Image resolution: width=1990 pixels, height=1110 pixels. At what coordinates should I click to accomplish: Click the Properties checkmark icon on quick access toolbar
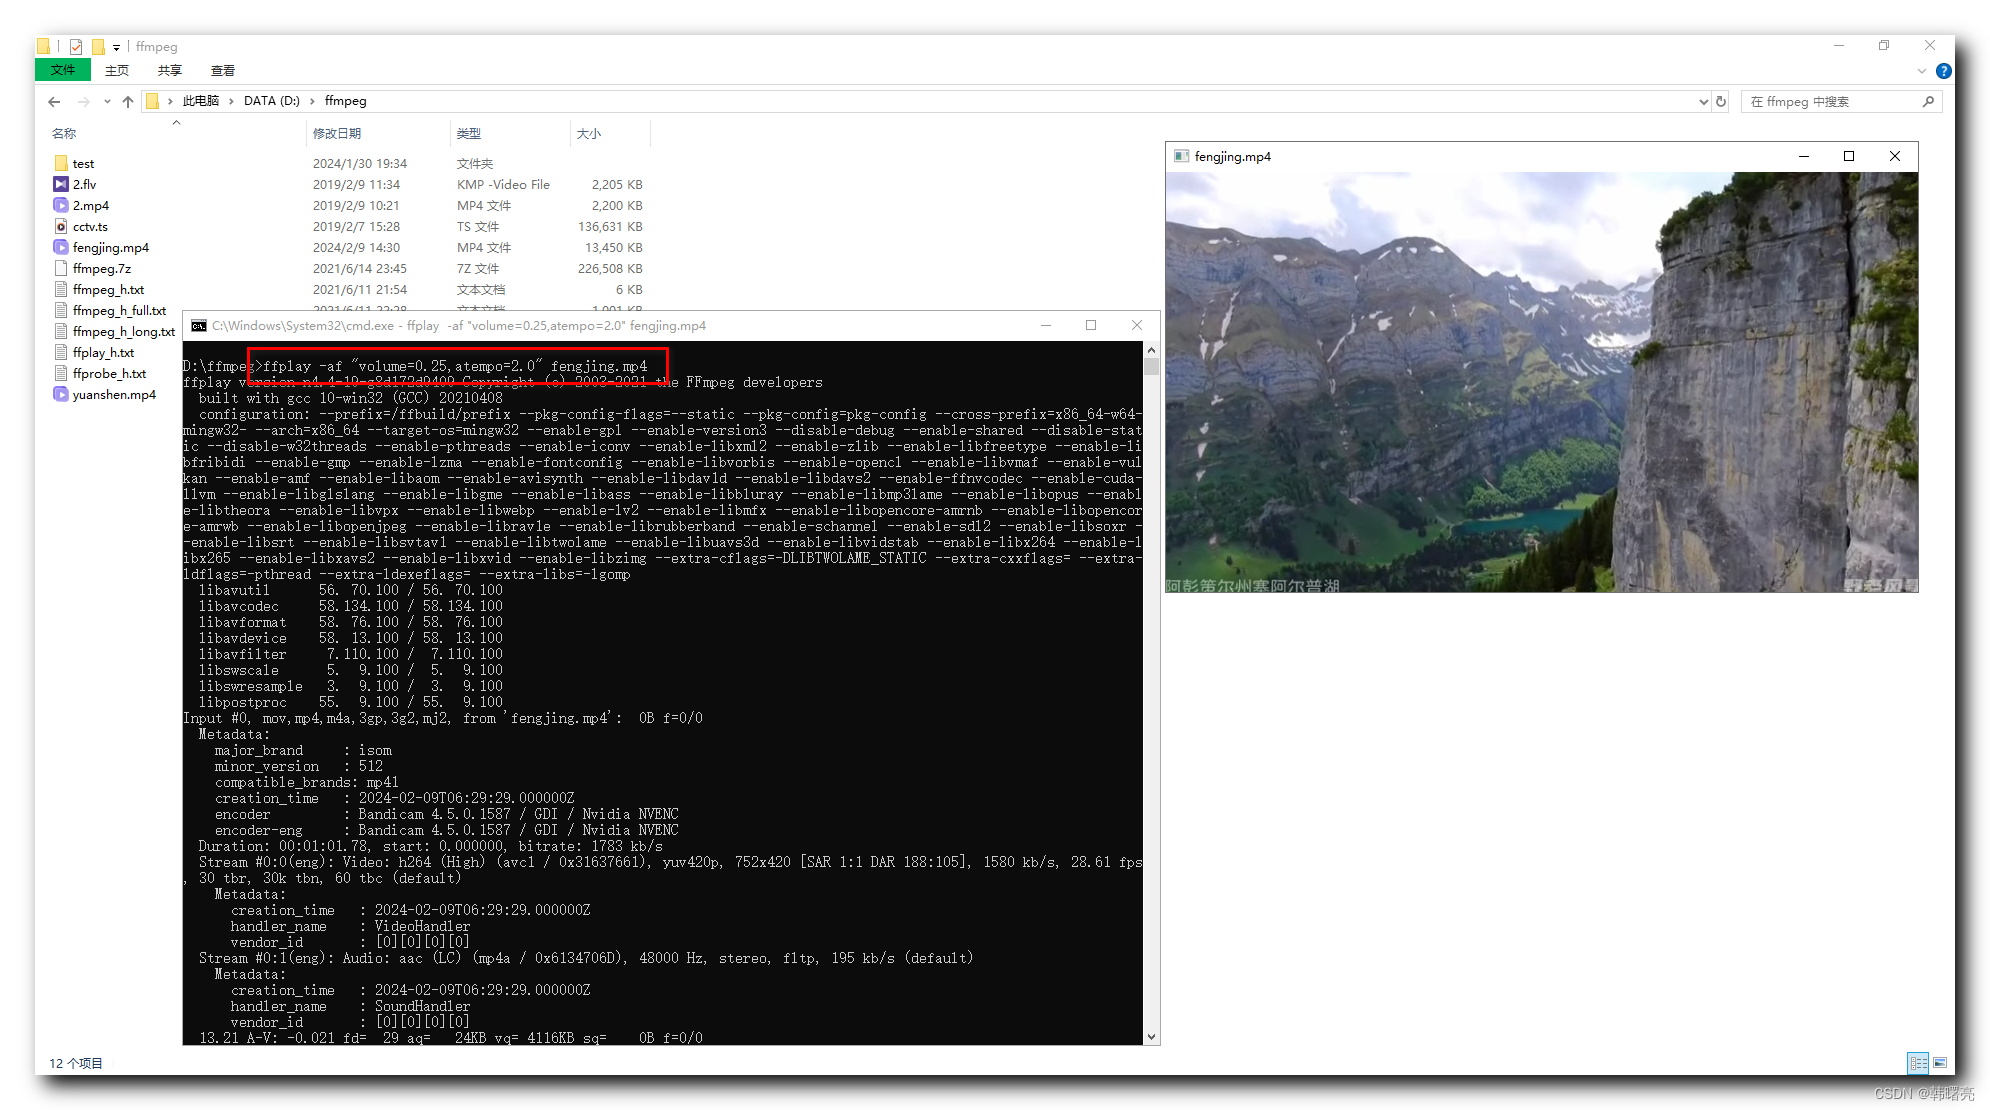[75, 46]
